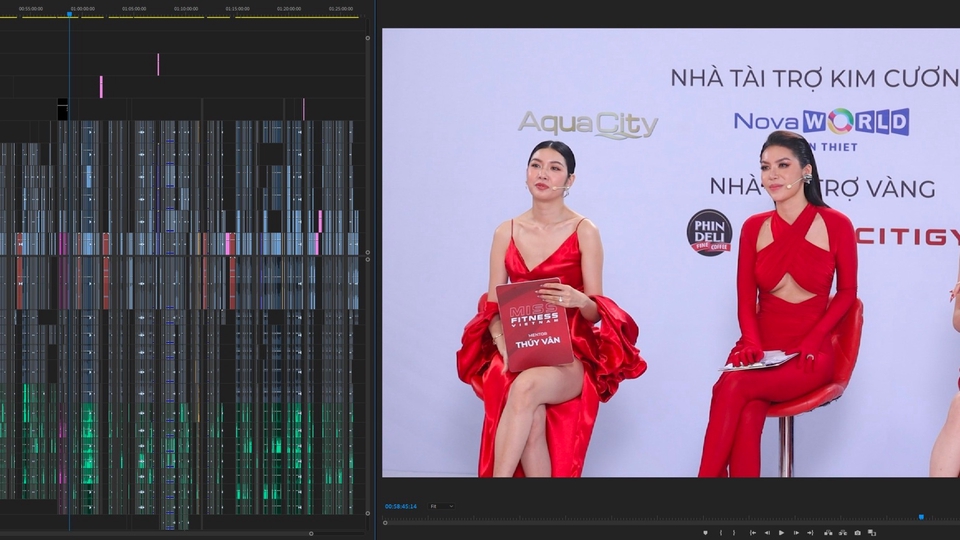Open the Comparison View button
960x540 pixels.
872,532
